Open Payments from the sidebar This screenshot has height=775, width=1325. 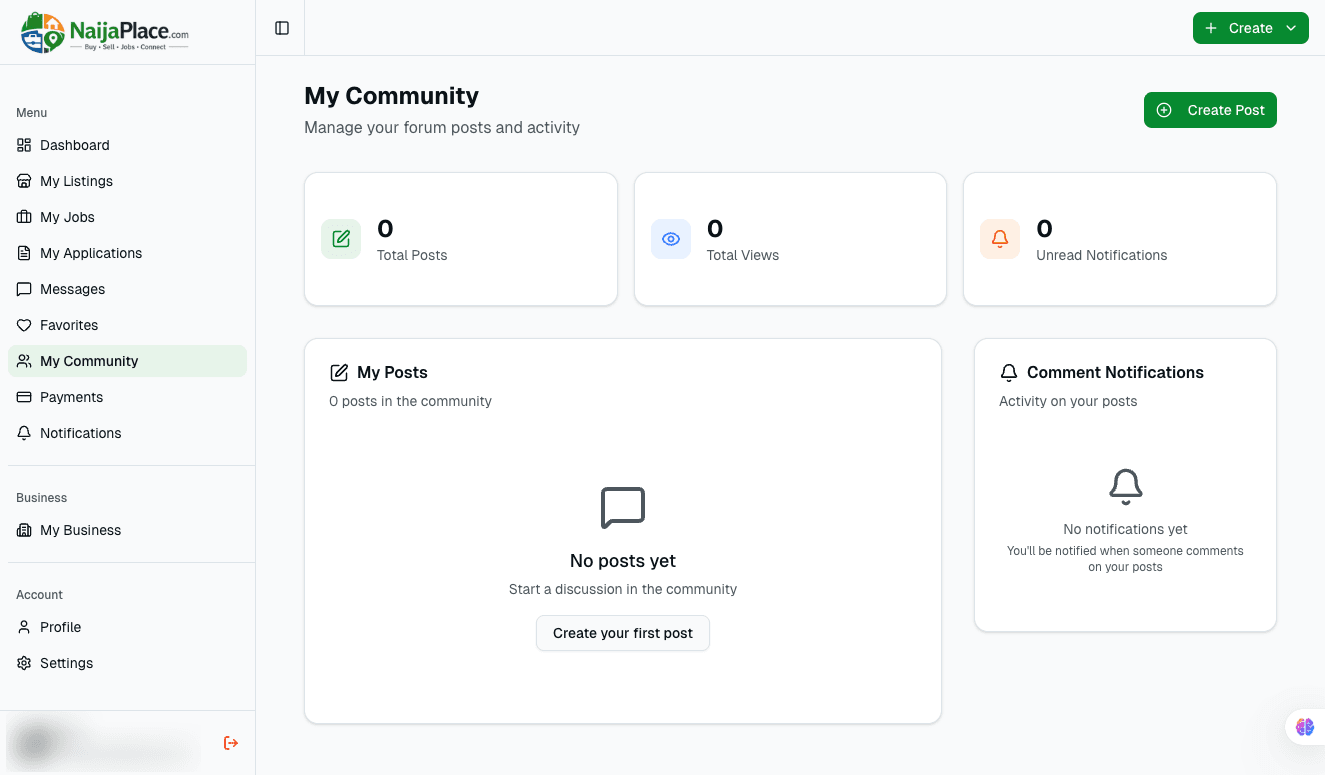pos(71,397)
